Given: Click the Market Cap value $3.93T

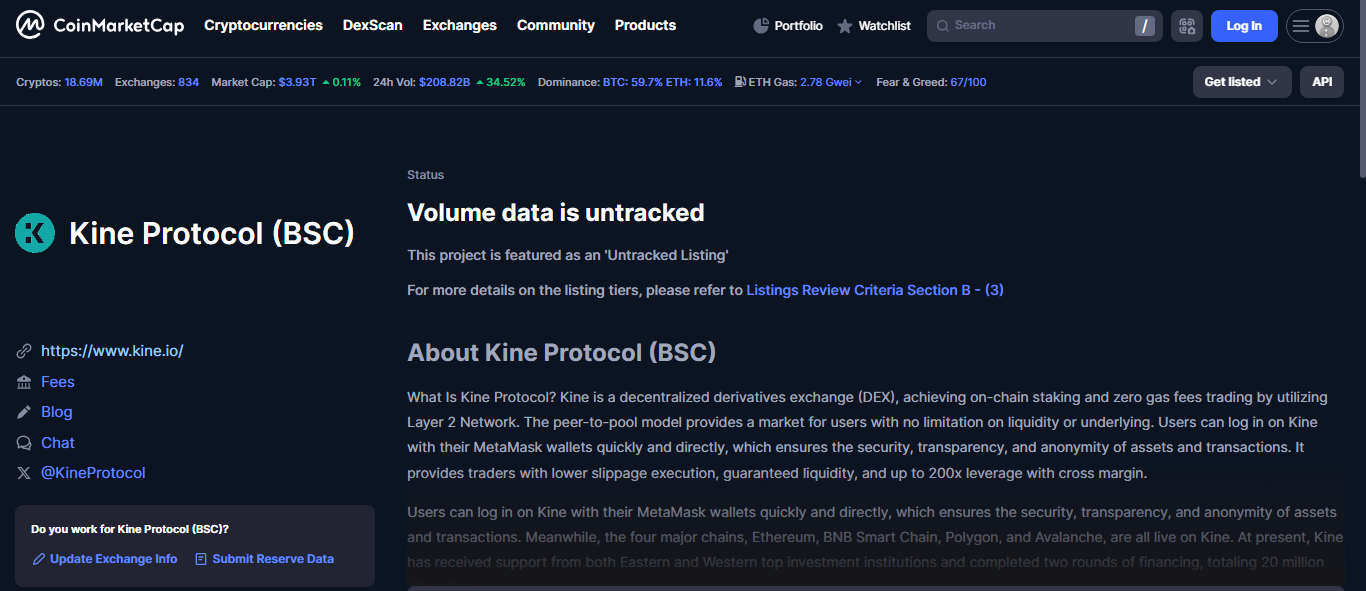Looking at the screenshot, I should point(298,82).
